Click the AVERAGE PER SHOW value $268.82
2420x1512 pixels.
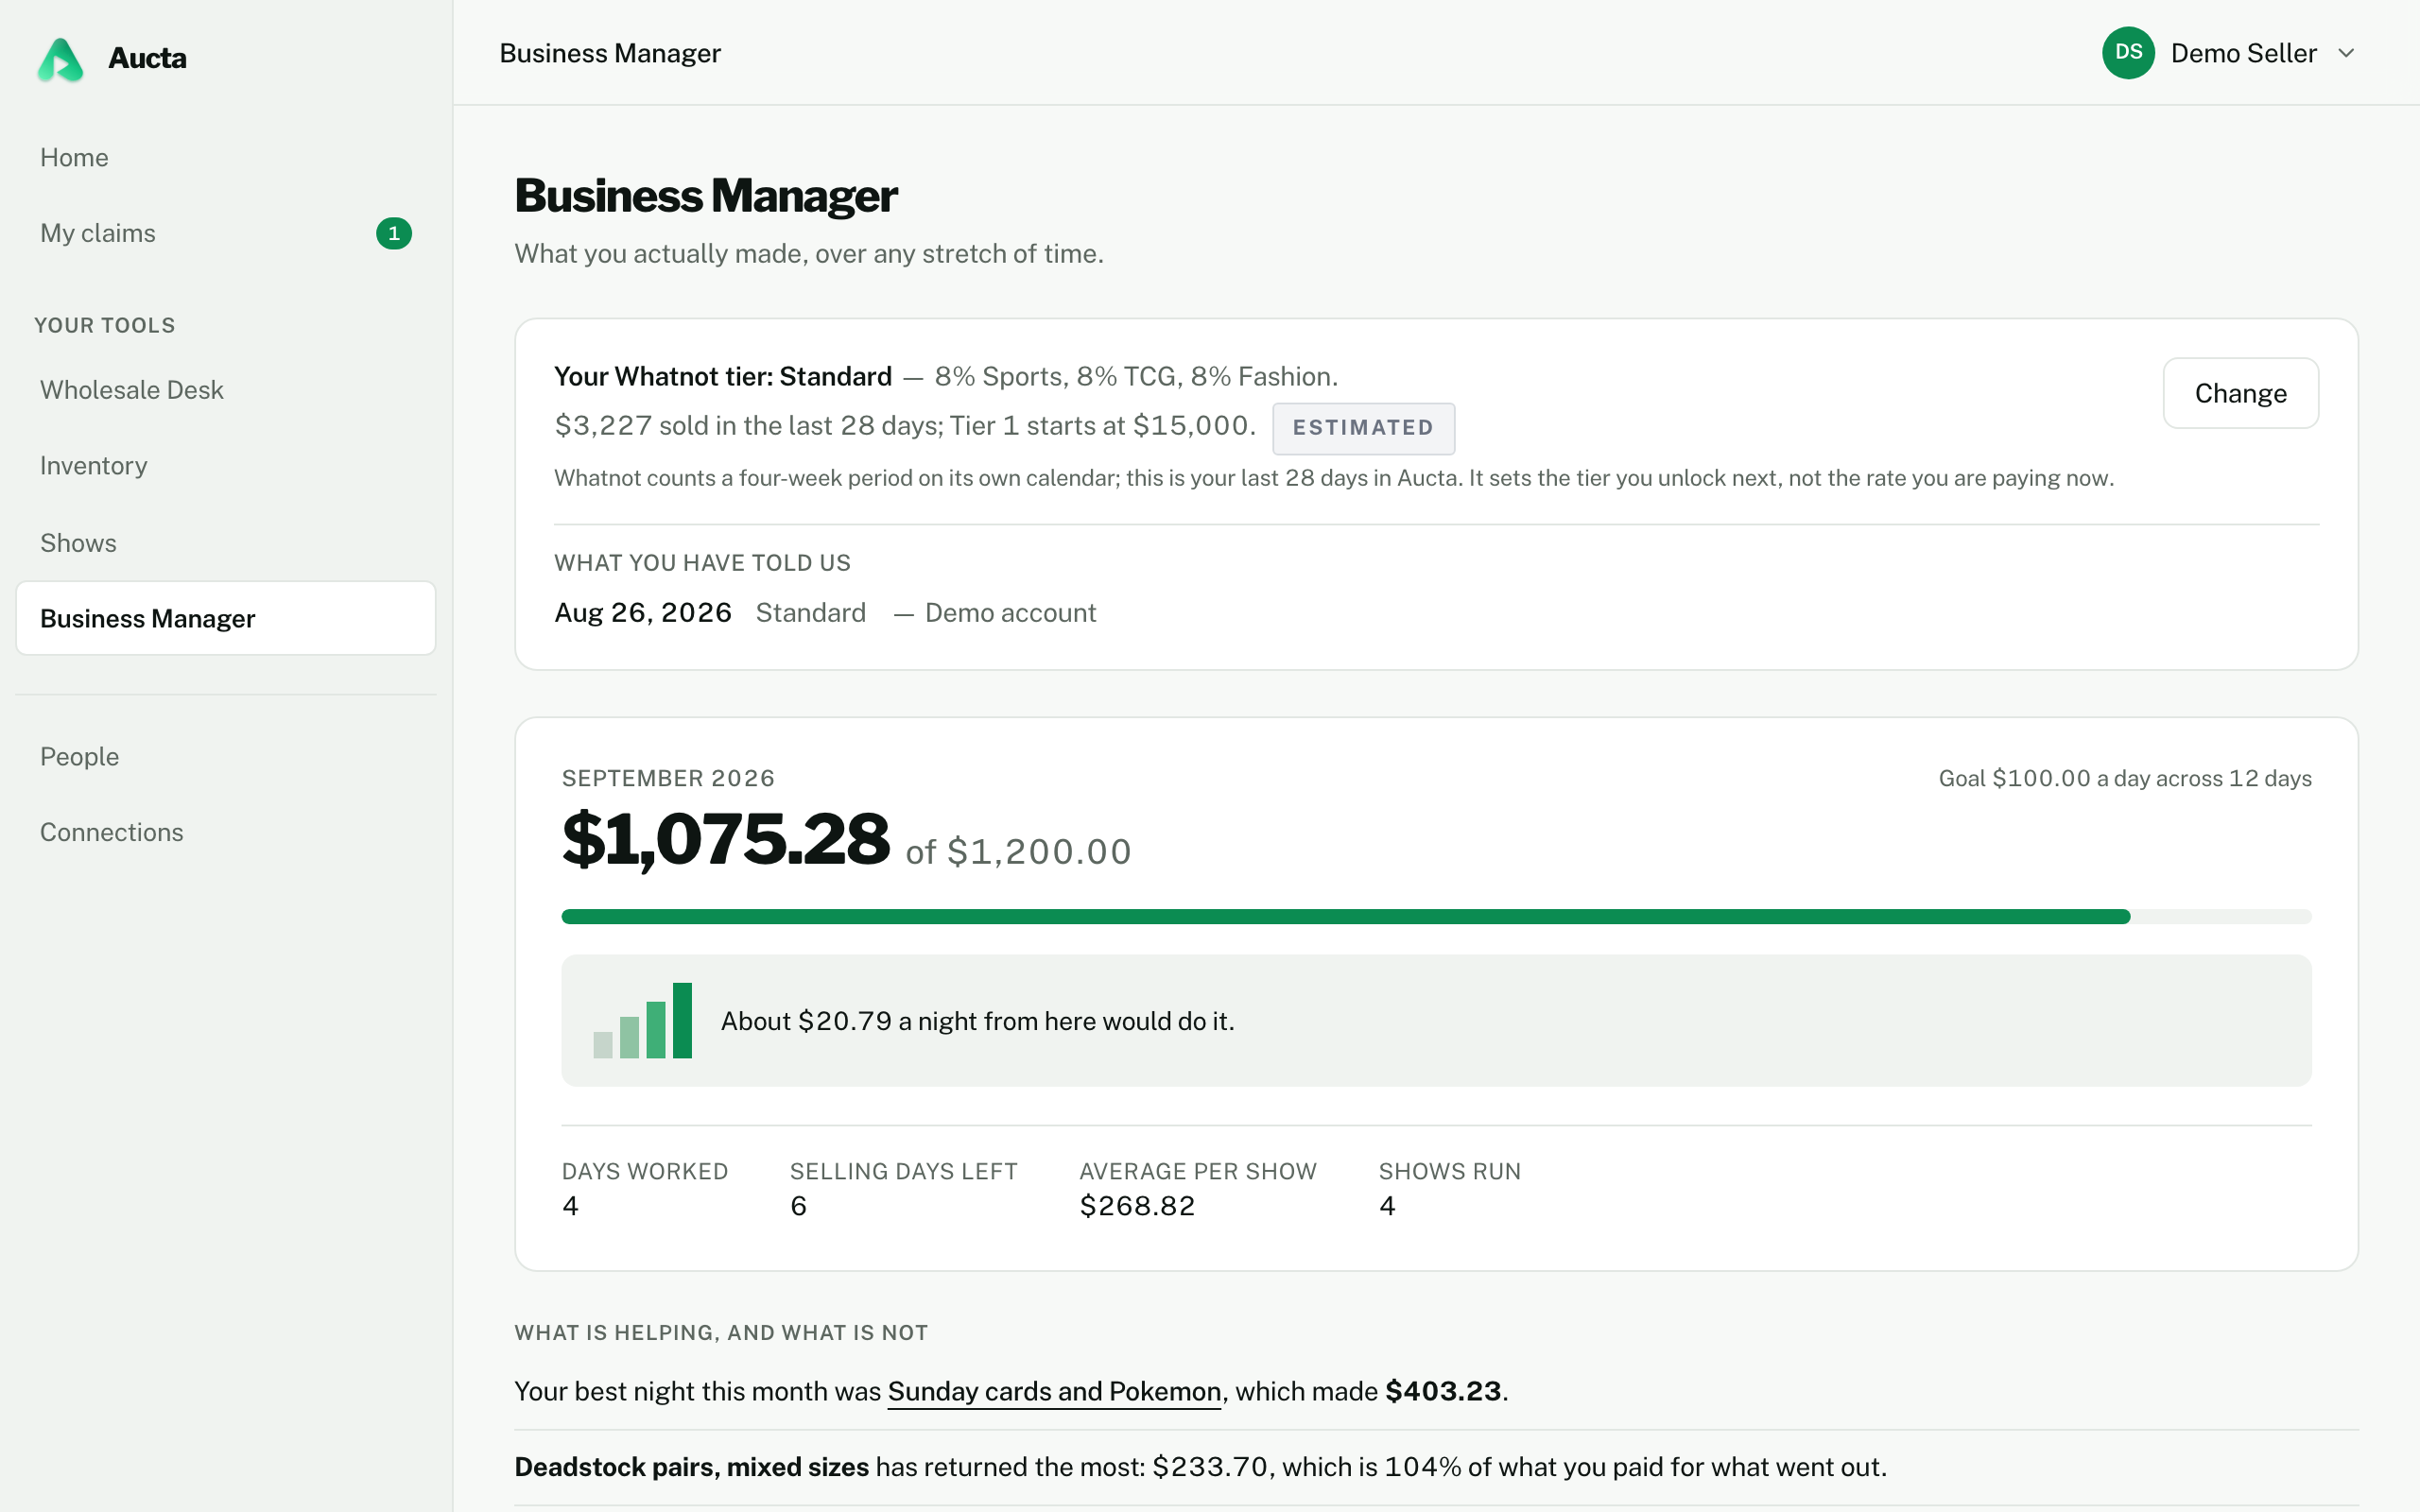(x=1137, y=1206)
